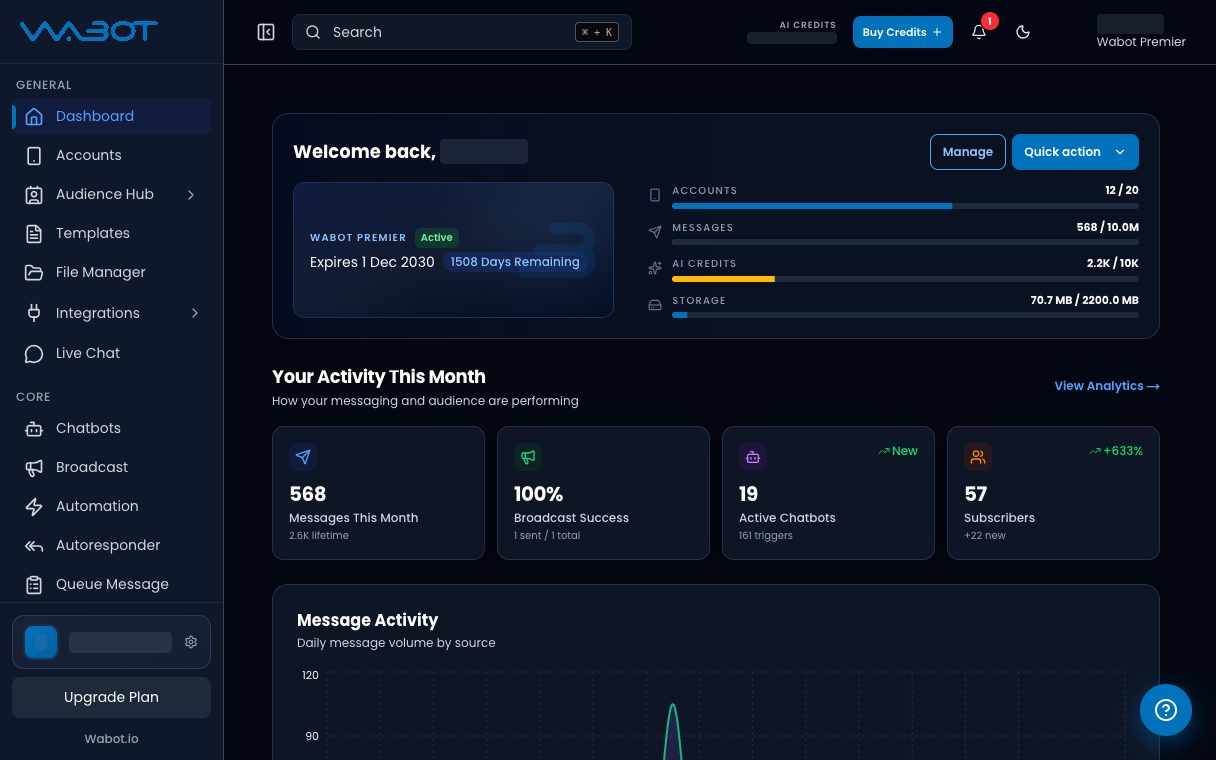Click the Chatbots robot icon in sidebar
Image resolution: width=1216 pixels, height=760 pixels.
(x=34, y=428)
